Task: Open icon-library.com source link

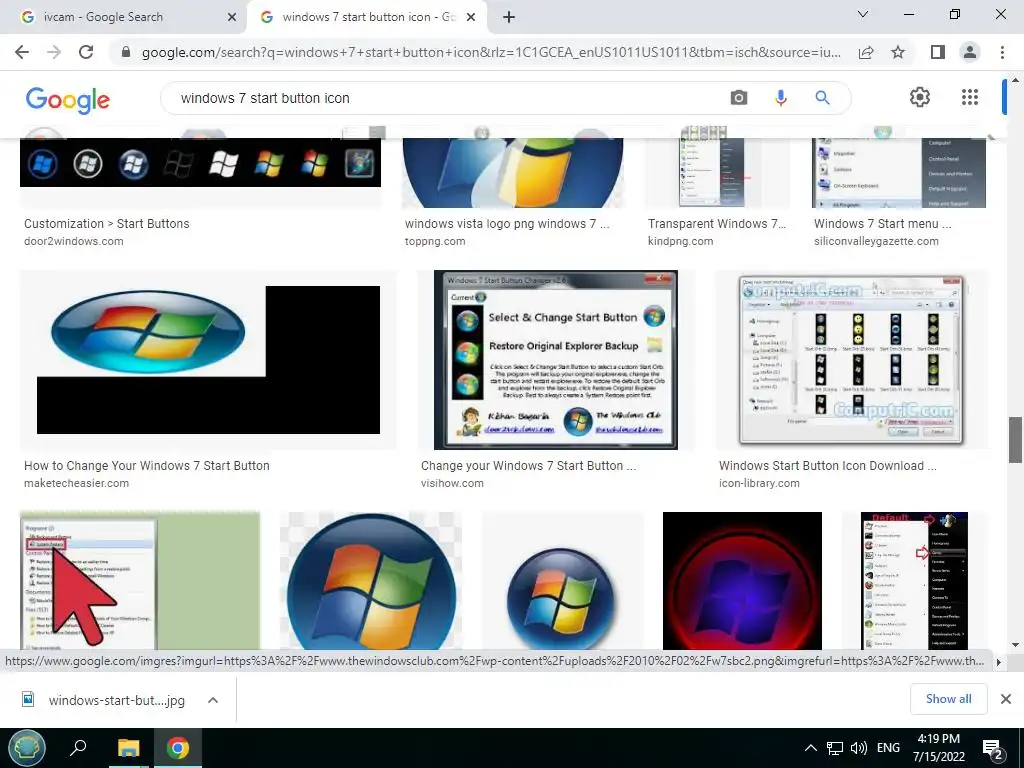Action: [x=760, y=483]
